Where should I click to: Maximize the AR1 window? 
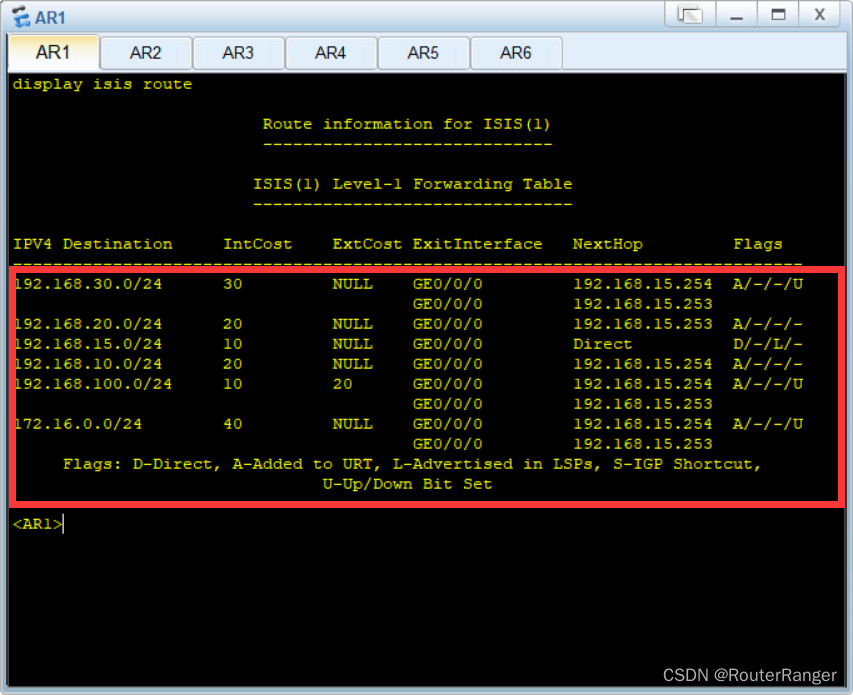click(x=778, y=14)
